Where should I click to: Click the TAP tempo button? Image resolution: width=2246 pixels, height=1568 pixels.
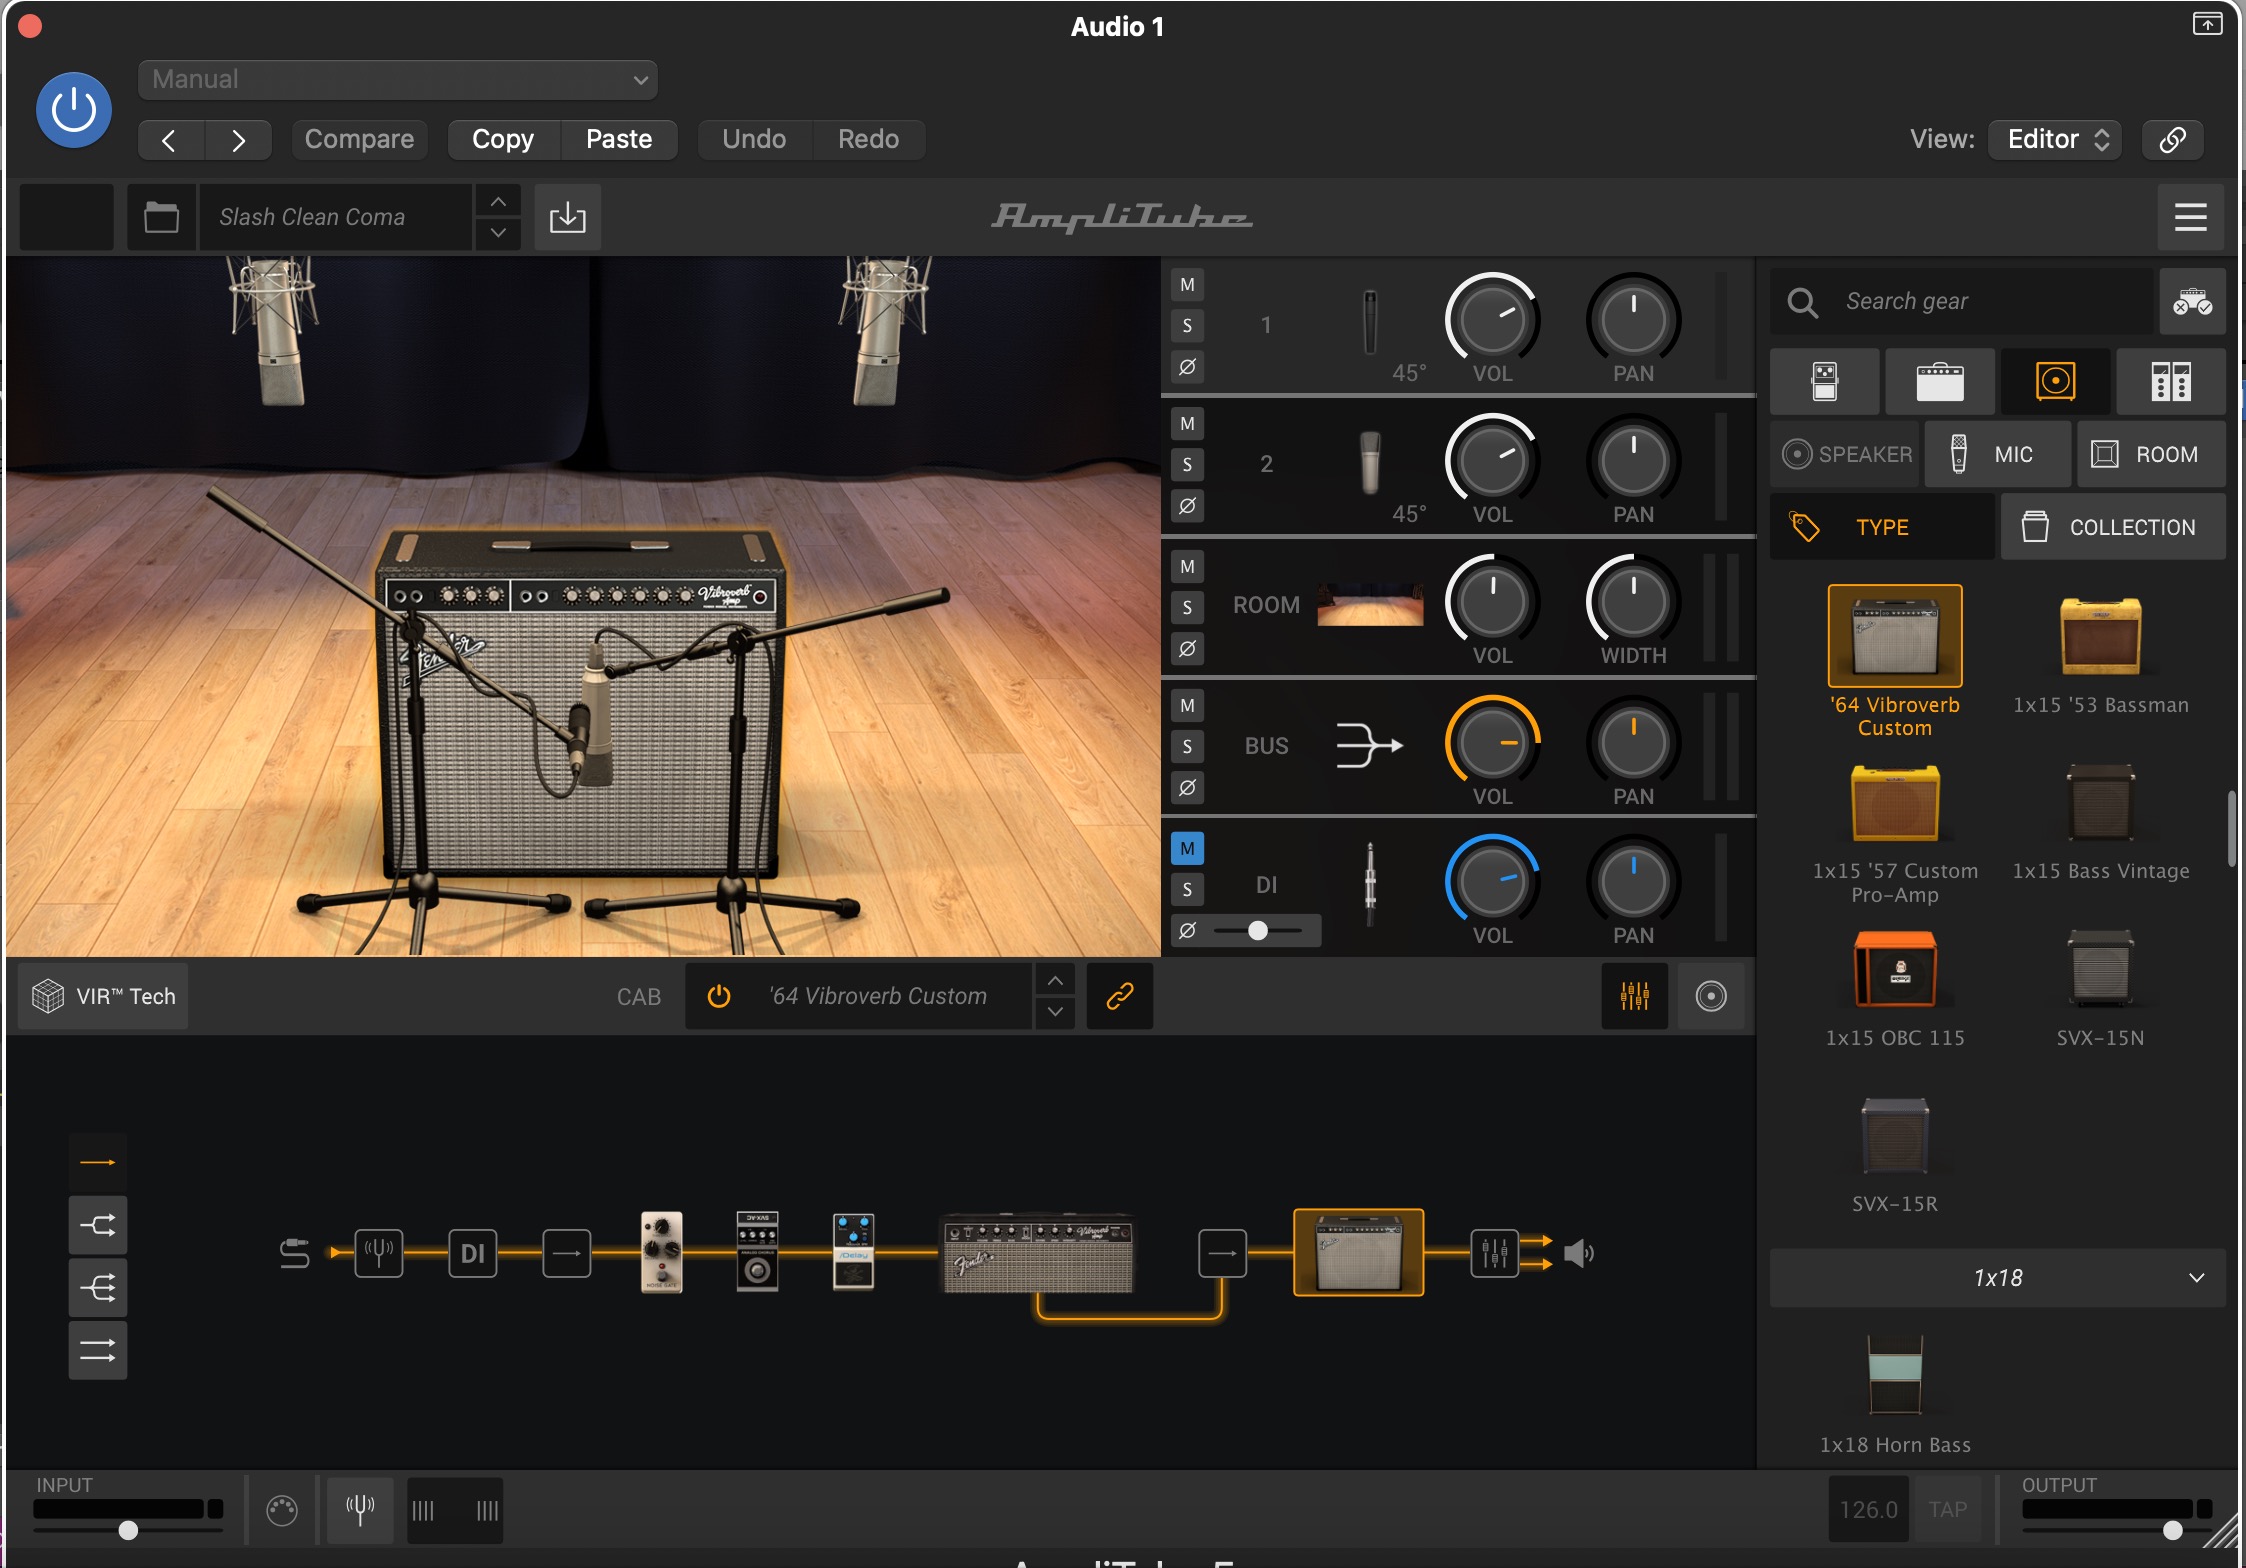(1947, 1509)
